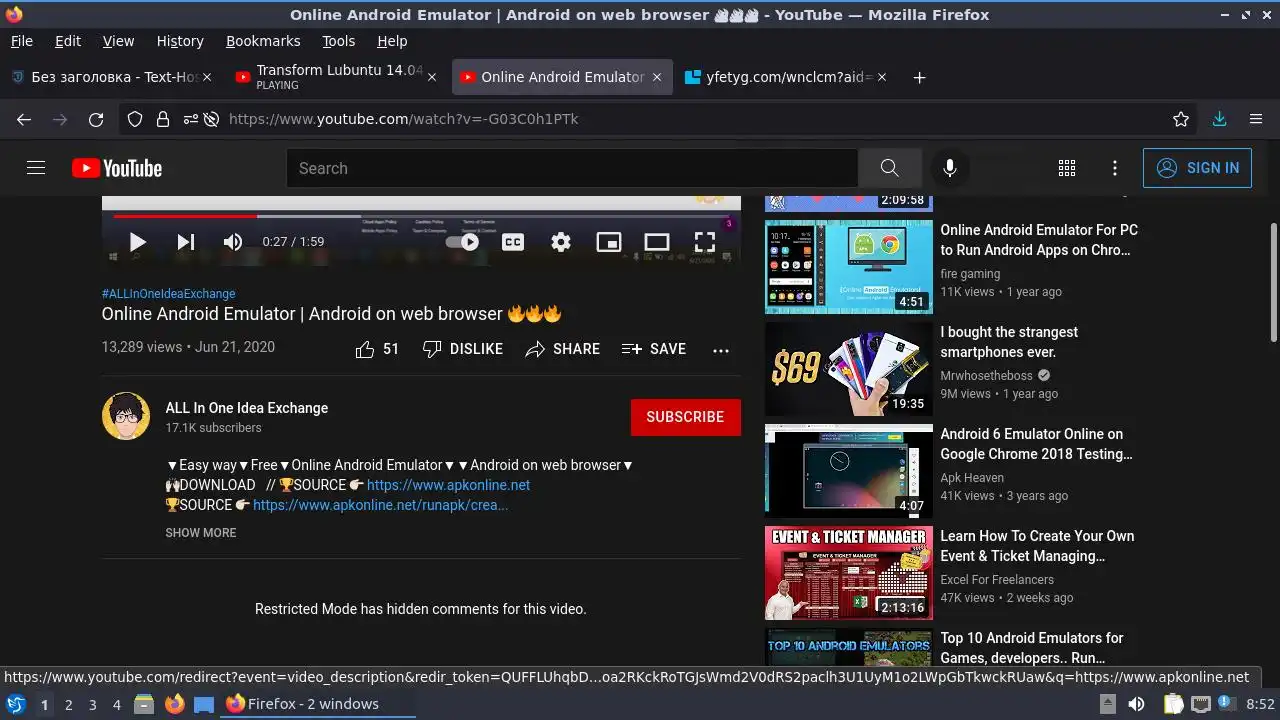Open the Firefox downloads panel

click(1219, 119)
